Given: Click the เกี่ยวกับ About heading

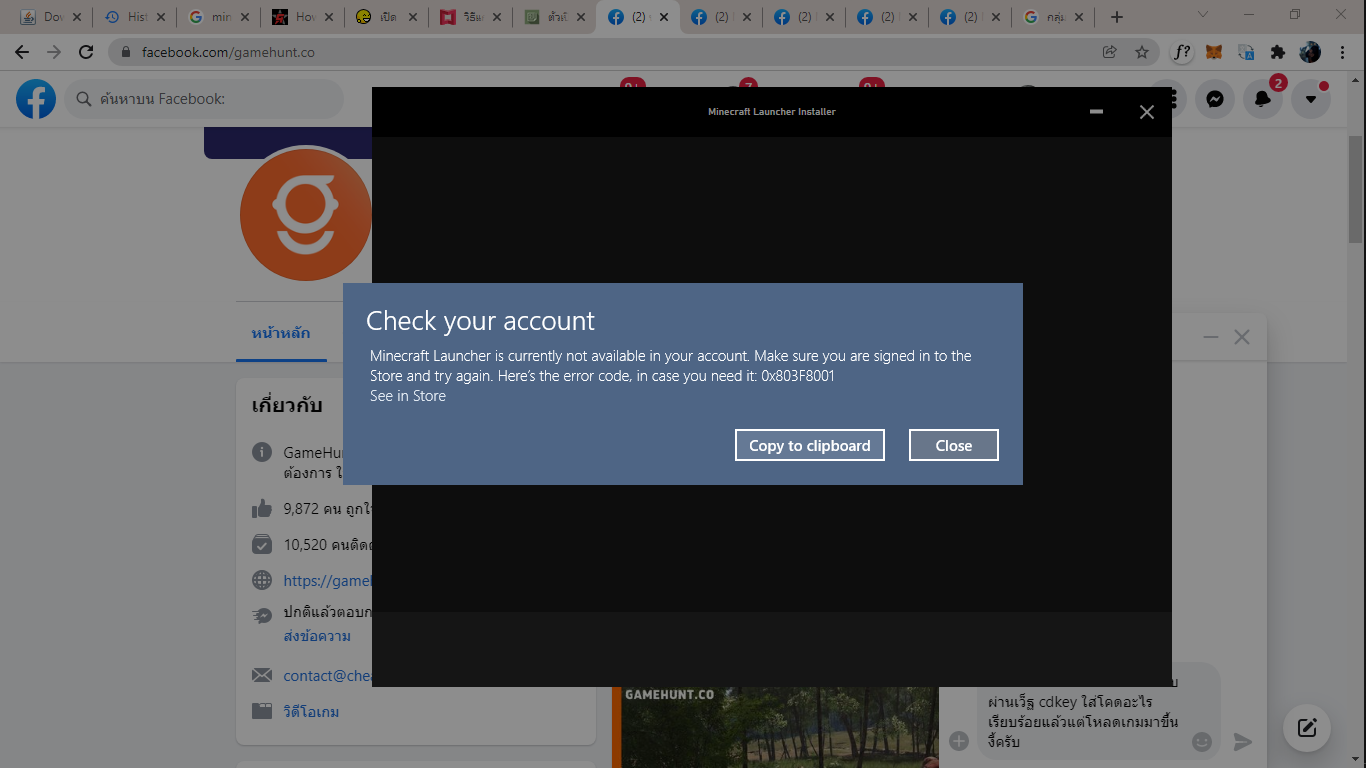Looking at the screenshot, I should 287,405.
